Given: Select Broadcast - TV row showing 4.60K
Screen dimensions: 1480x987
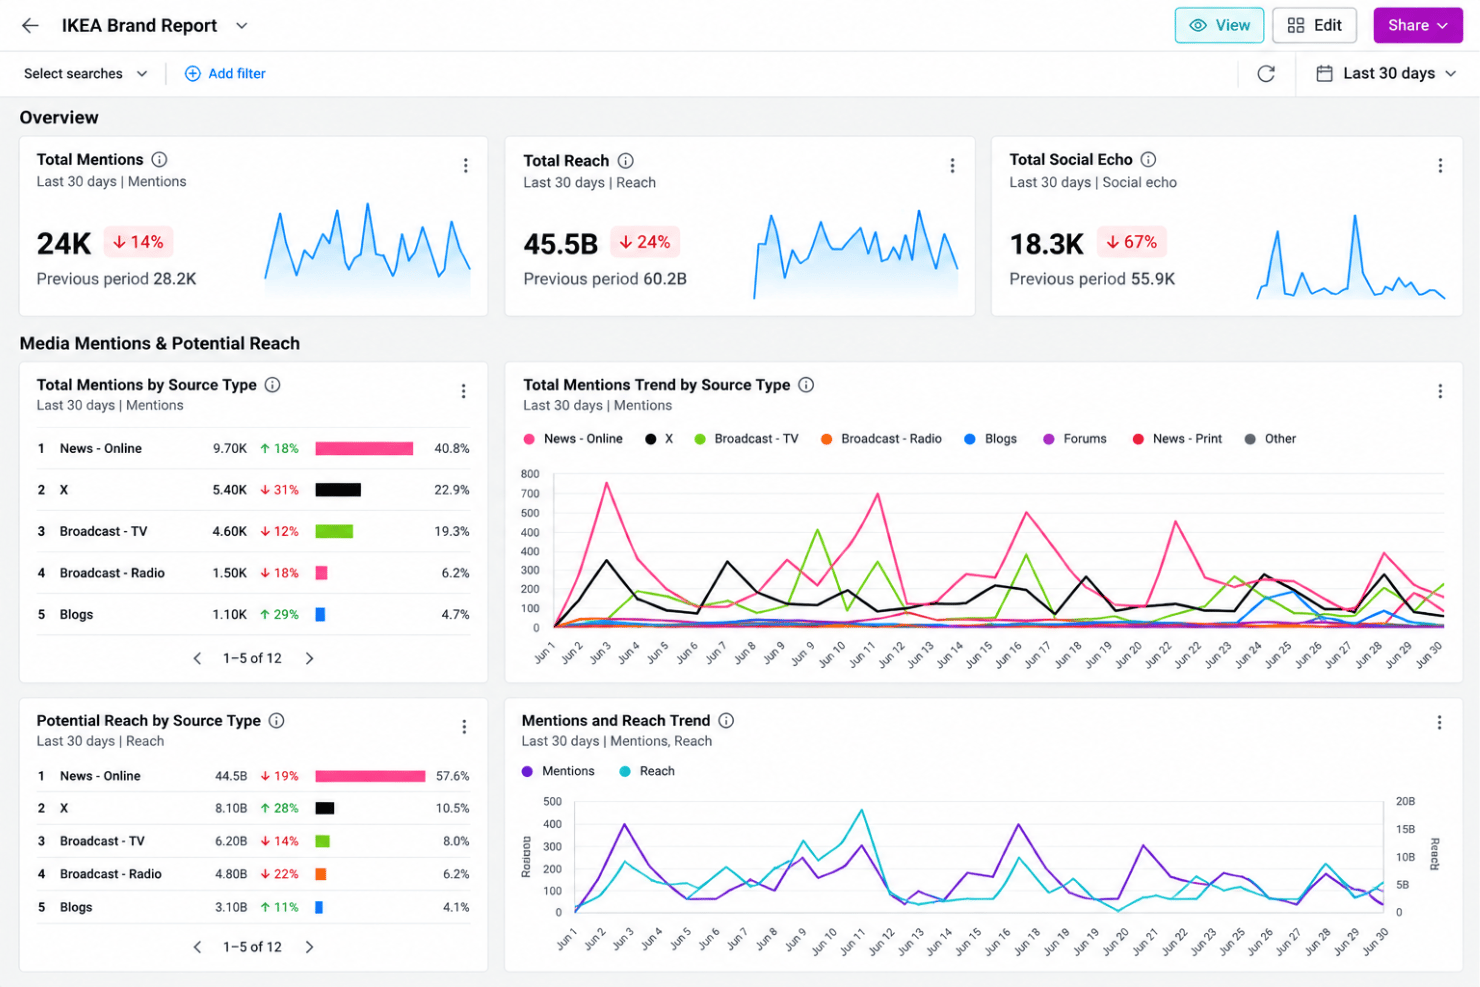Looking at the screenshot, I should coord(253,532).
